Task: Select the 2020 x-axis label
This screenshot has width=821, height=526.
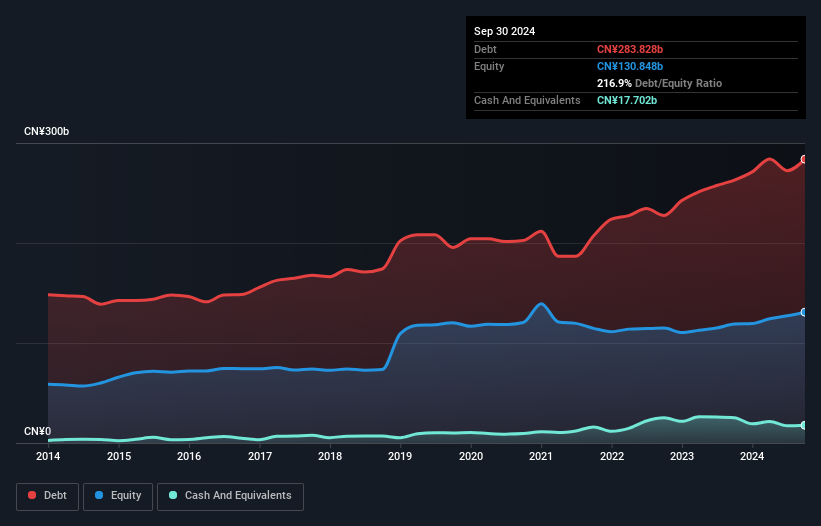Action: (471, 456)
